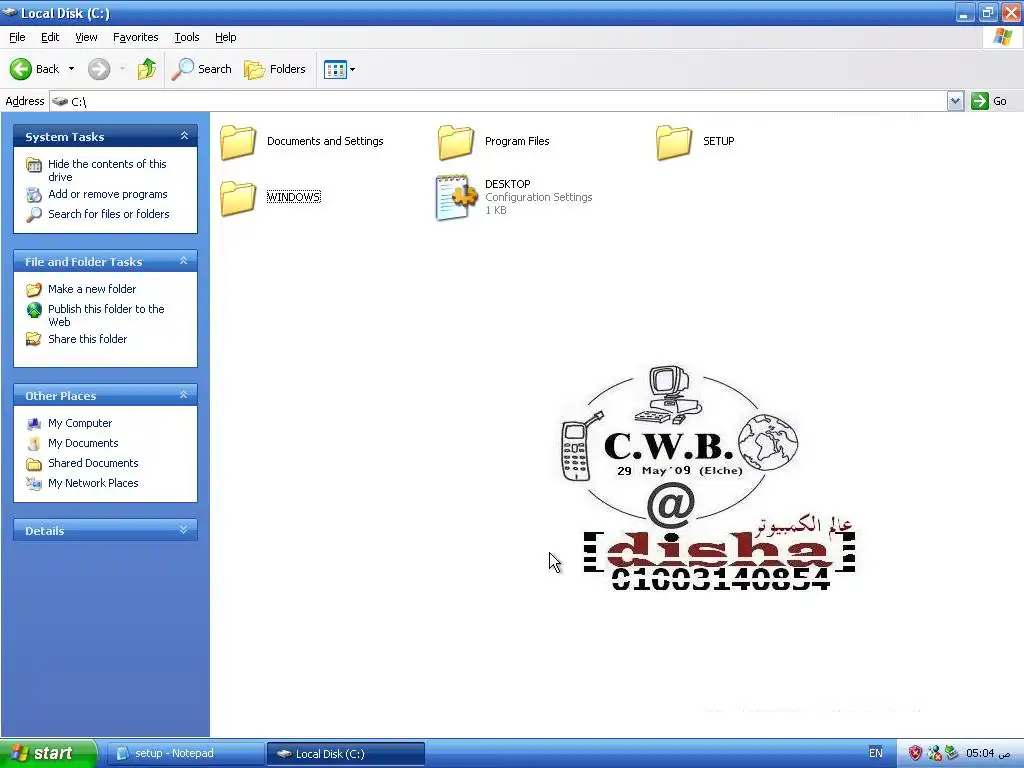Click the Shared Documents link text
Screen dimensions: 1024x768
point(93,463)
